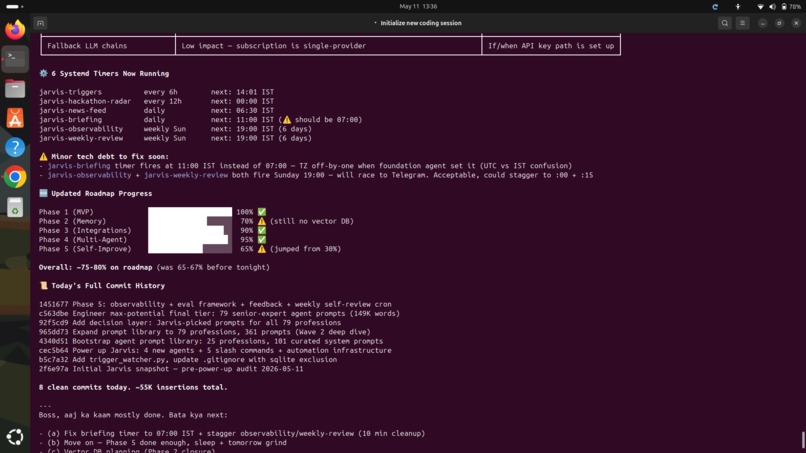
Task: Minimize the terminal window
Action: click(x=762, y=23)
